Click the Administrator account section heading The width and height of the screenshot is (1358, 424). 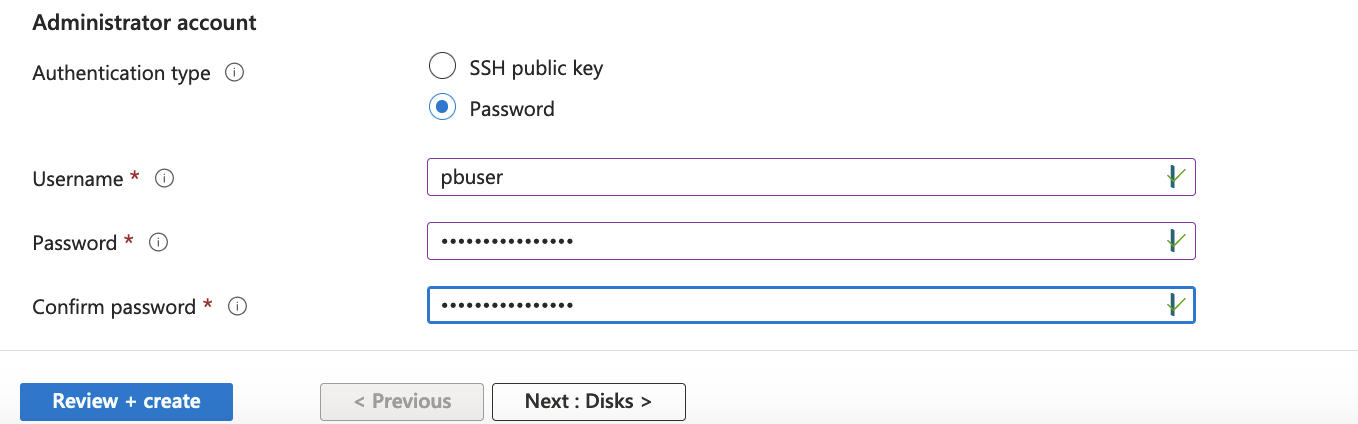[x=144, y=22]
